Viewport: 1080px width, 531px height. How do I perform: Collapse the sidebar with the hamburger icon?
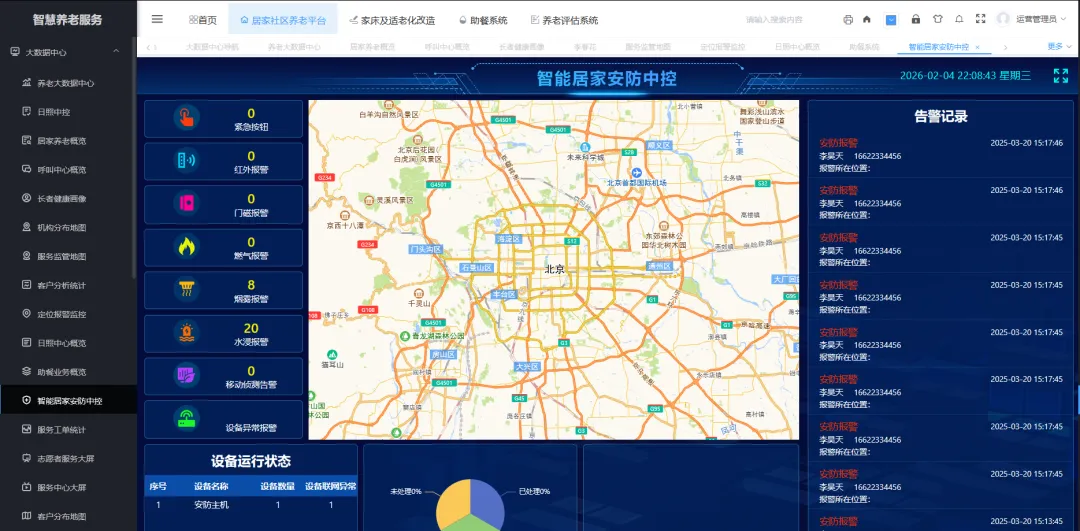pyautogui.click(x=157, y=19)
